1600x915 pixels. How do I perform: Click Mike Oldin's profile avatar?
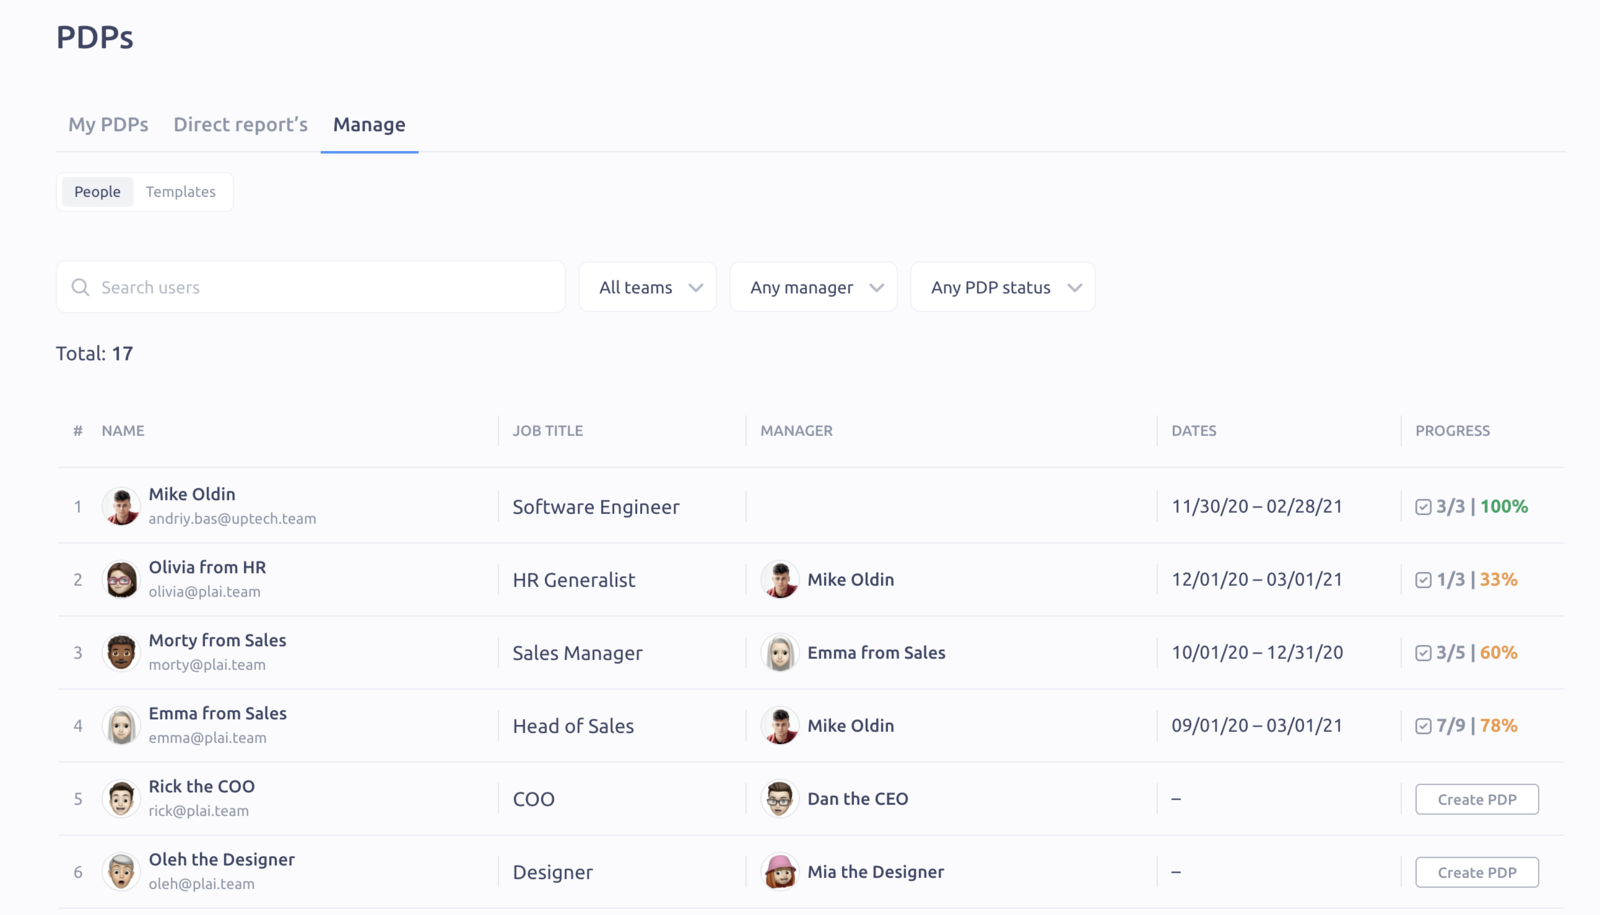[120, 505]
